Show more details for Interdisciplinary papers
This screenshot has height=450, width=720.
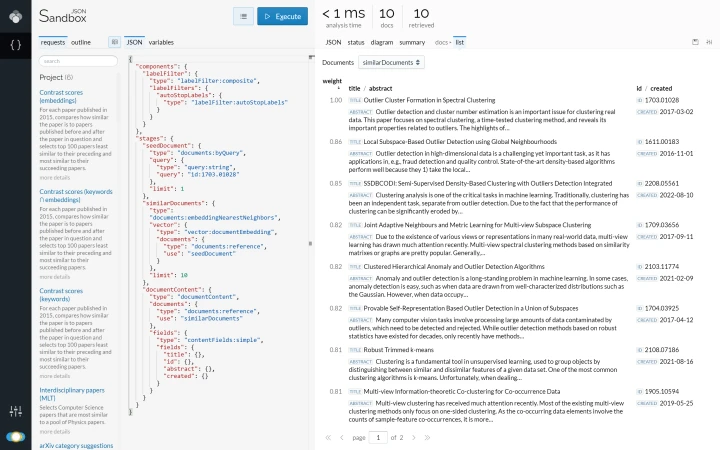point(55,432)
